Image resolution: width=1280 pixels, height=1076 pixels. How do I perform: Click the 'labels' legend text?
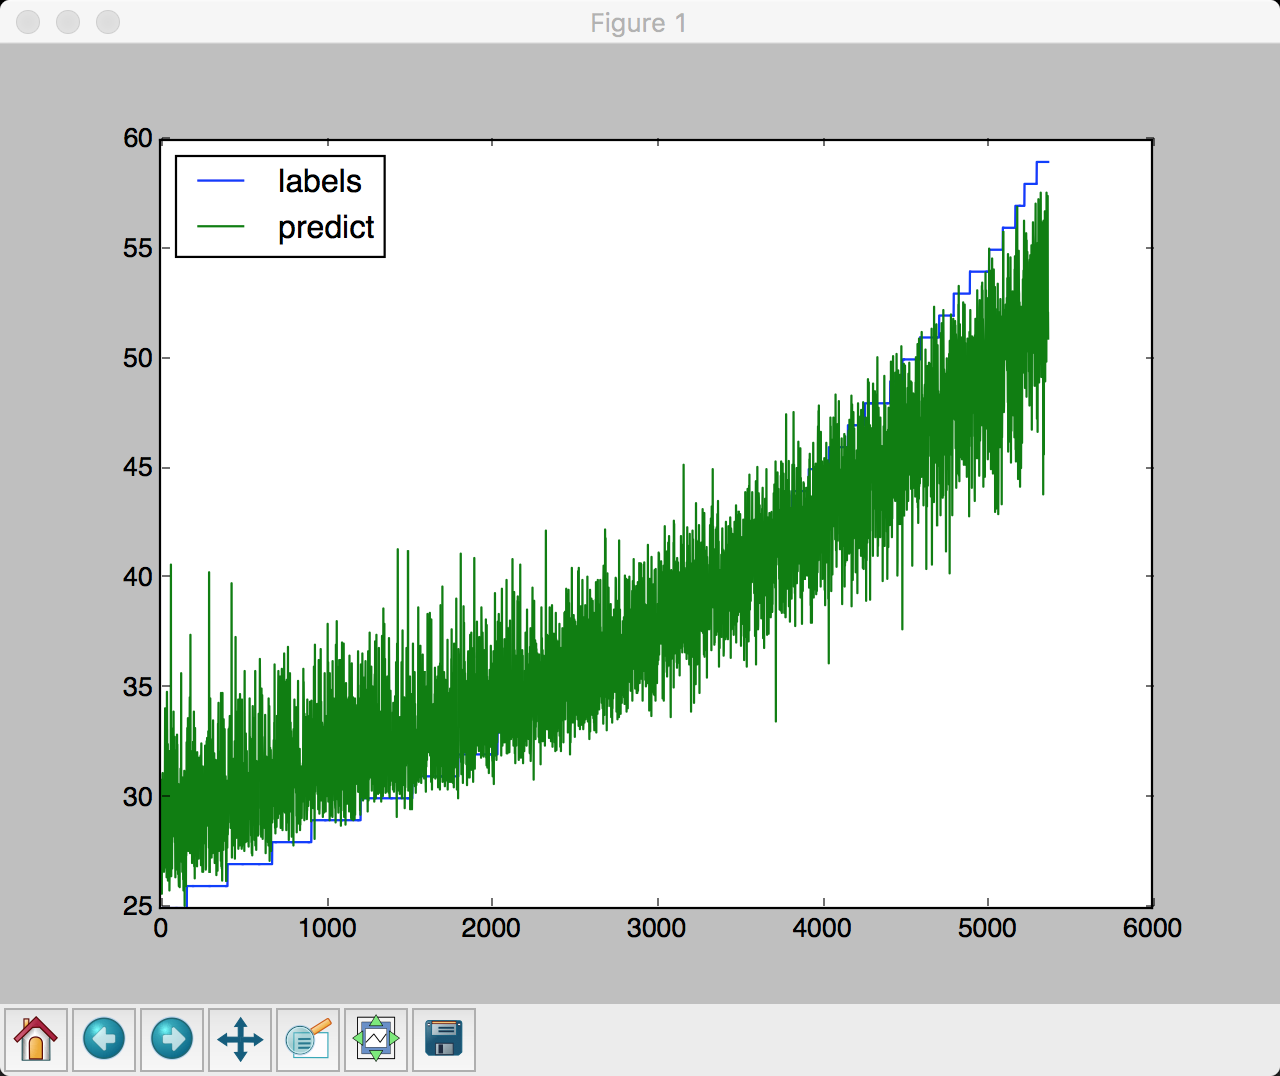(x=319, y=181)
